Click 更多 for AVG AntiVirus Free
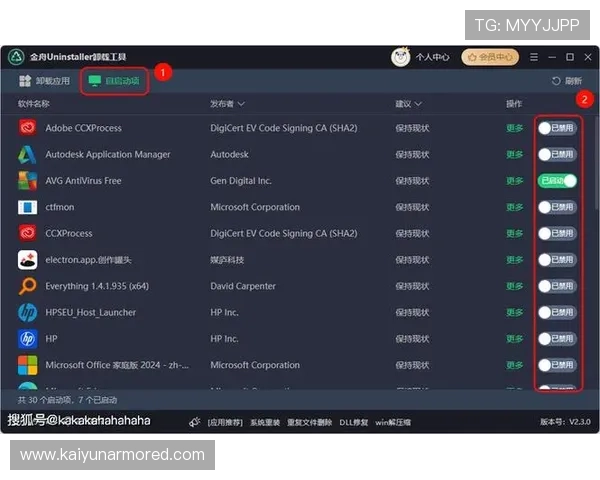The height and width of the screenshot is (480, 600). 514,181
